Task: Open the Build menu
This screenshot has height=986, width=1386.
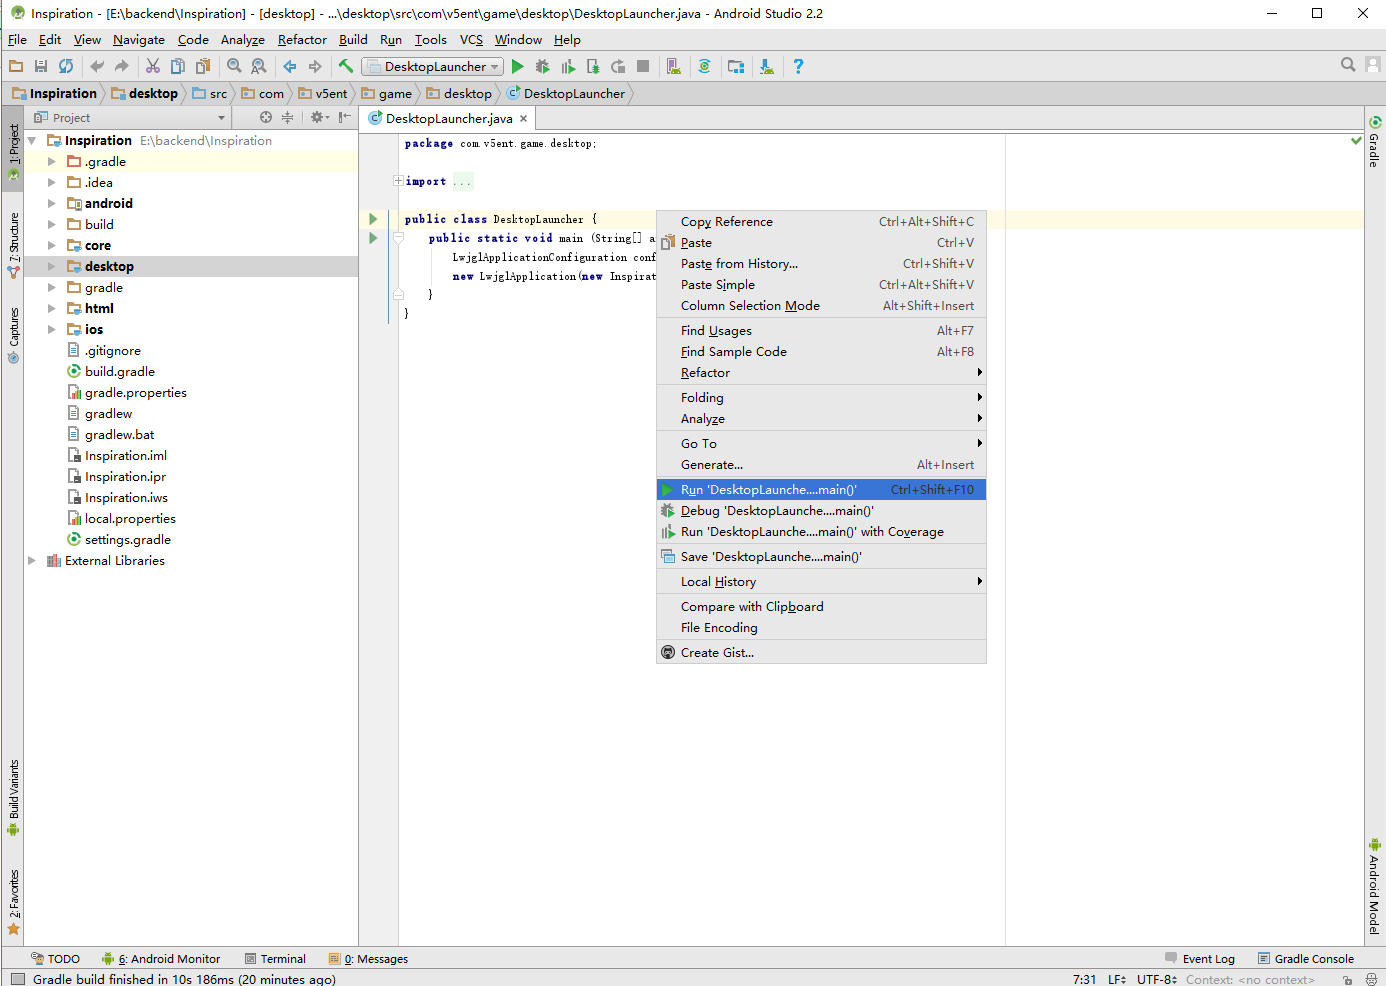Action: point(353,39)
